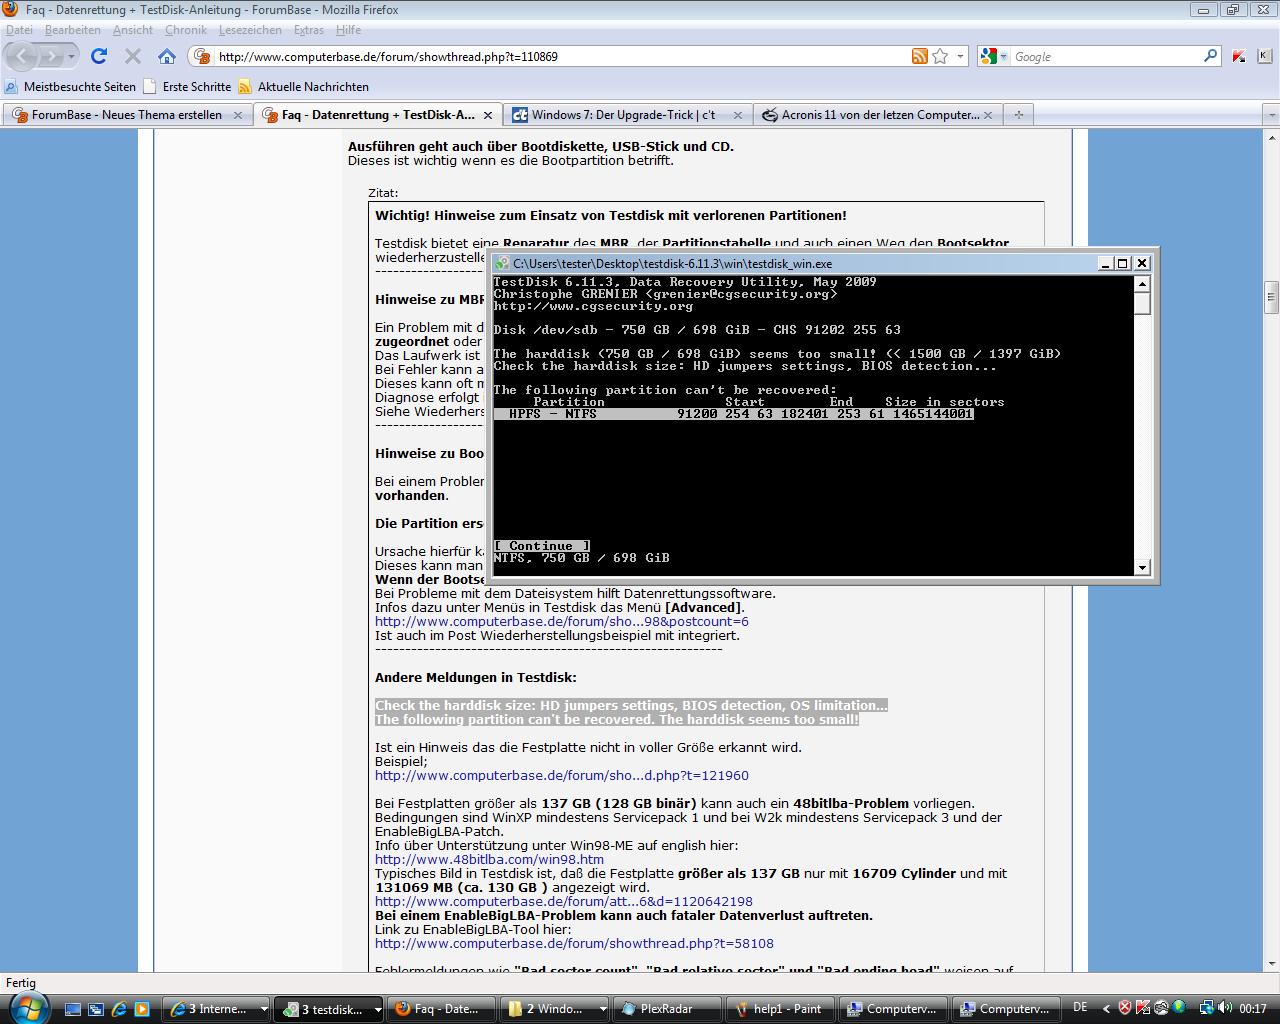Click the Kaspersky icon beside search box
The width and height of the screenshot is (1280, 1024).
pos(1239,56)
